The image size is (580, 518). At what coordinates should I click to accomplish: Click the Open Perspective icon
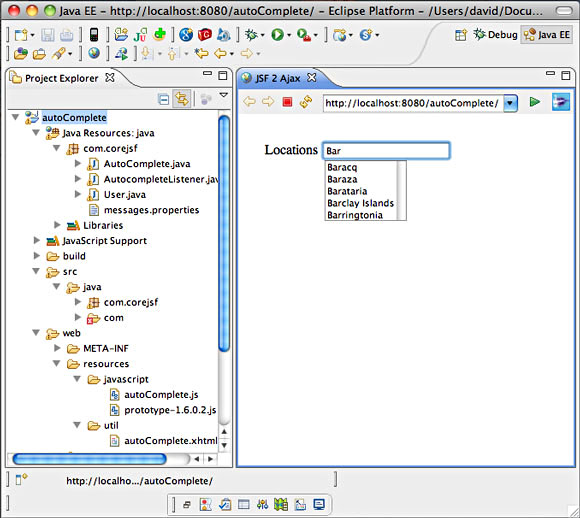point(461,35)
